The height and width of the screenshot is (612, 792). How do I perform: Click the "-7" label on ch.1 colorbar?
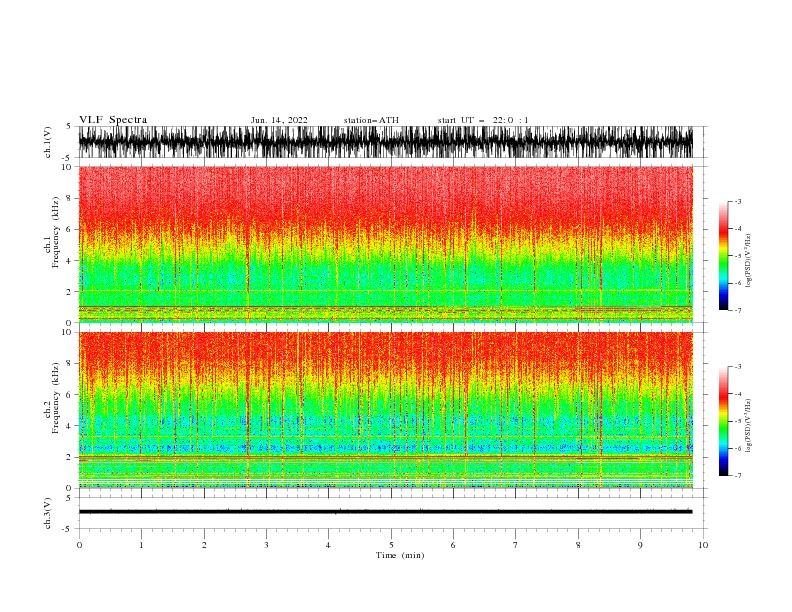[x=738, y=310]
